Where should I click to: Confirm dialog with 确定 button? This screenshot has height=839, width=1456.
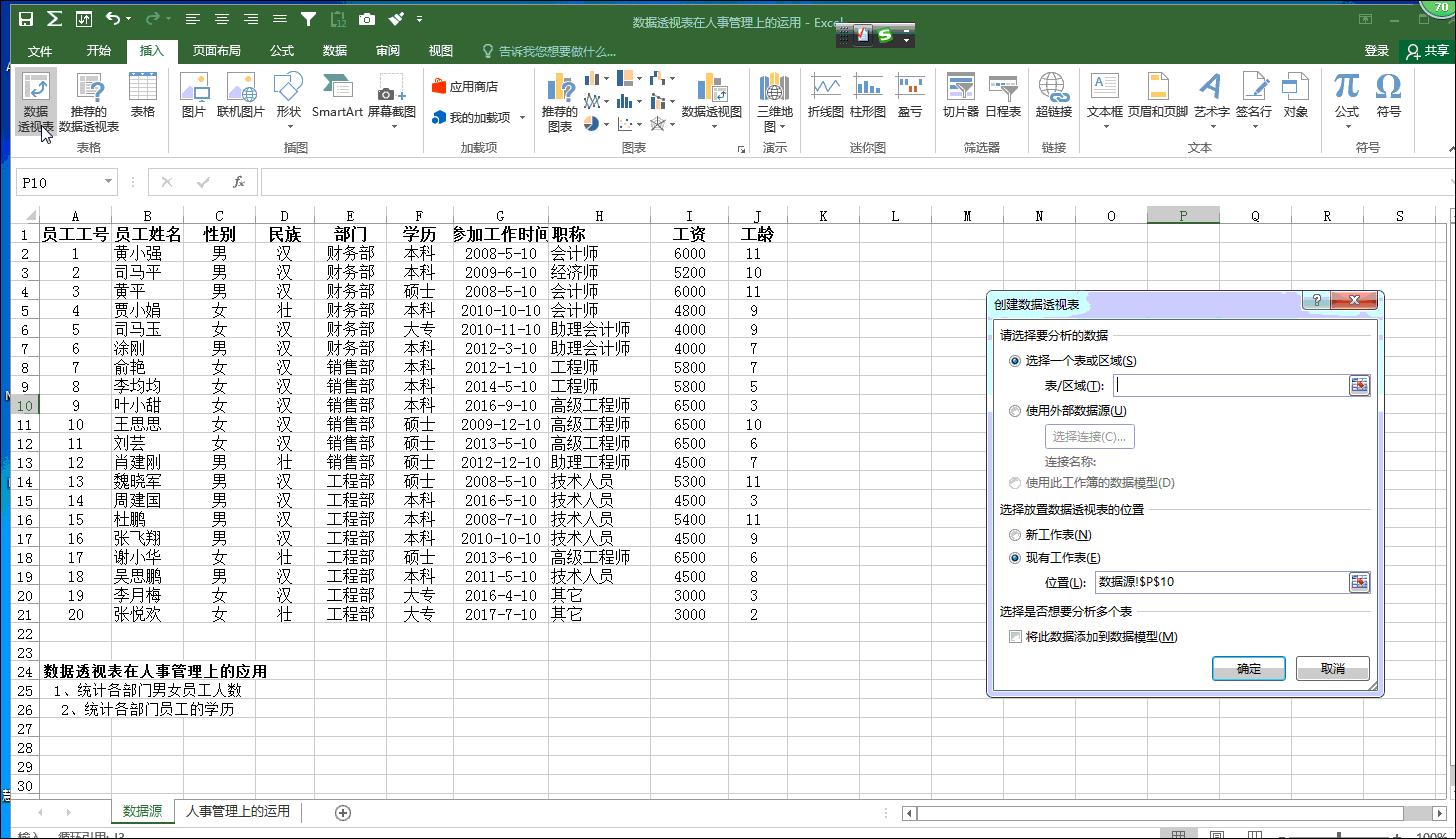pyautogui.click(x=1249, y=669)
